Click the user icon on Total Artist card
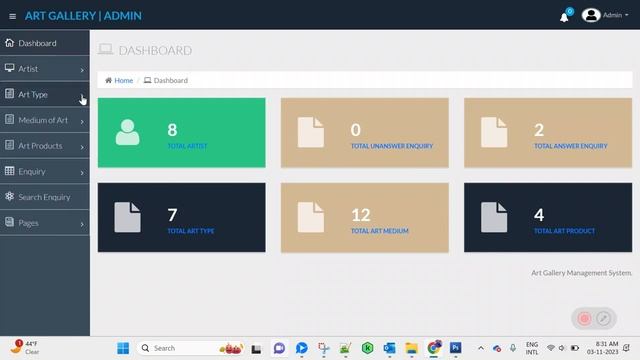640x360 pixels. (x=127, y=132)
